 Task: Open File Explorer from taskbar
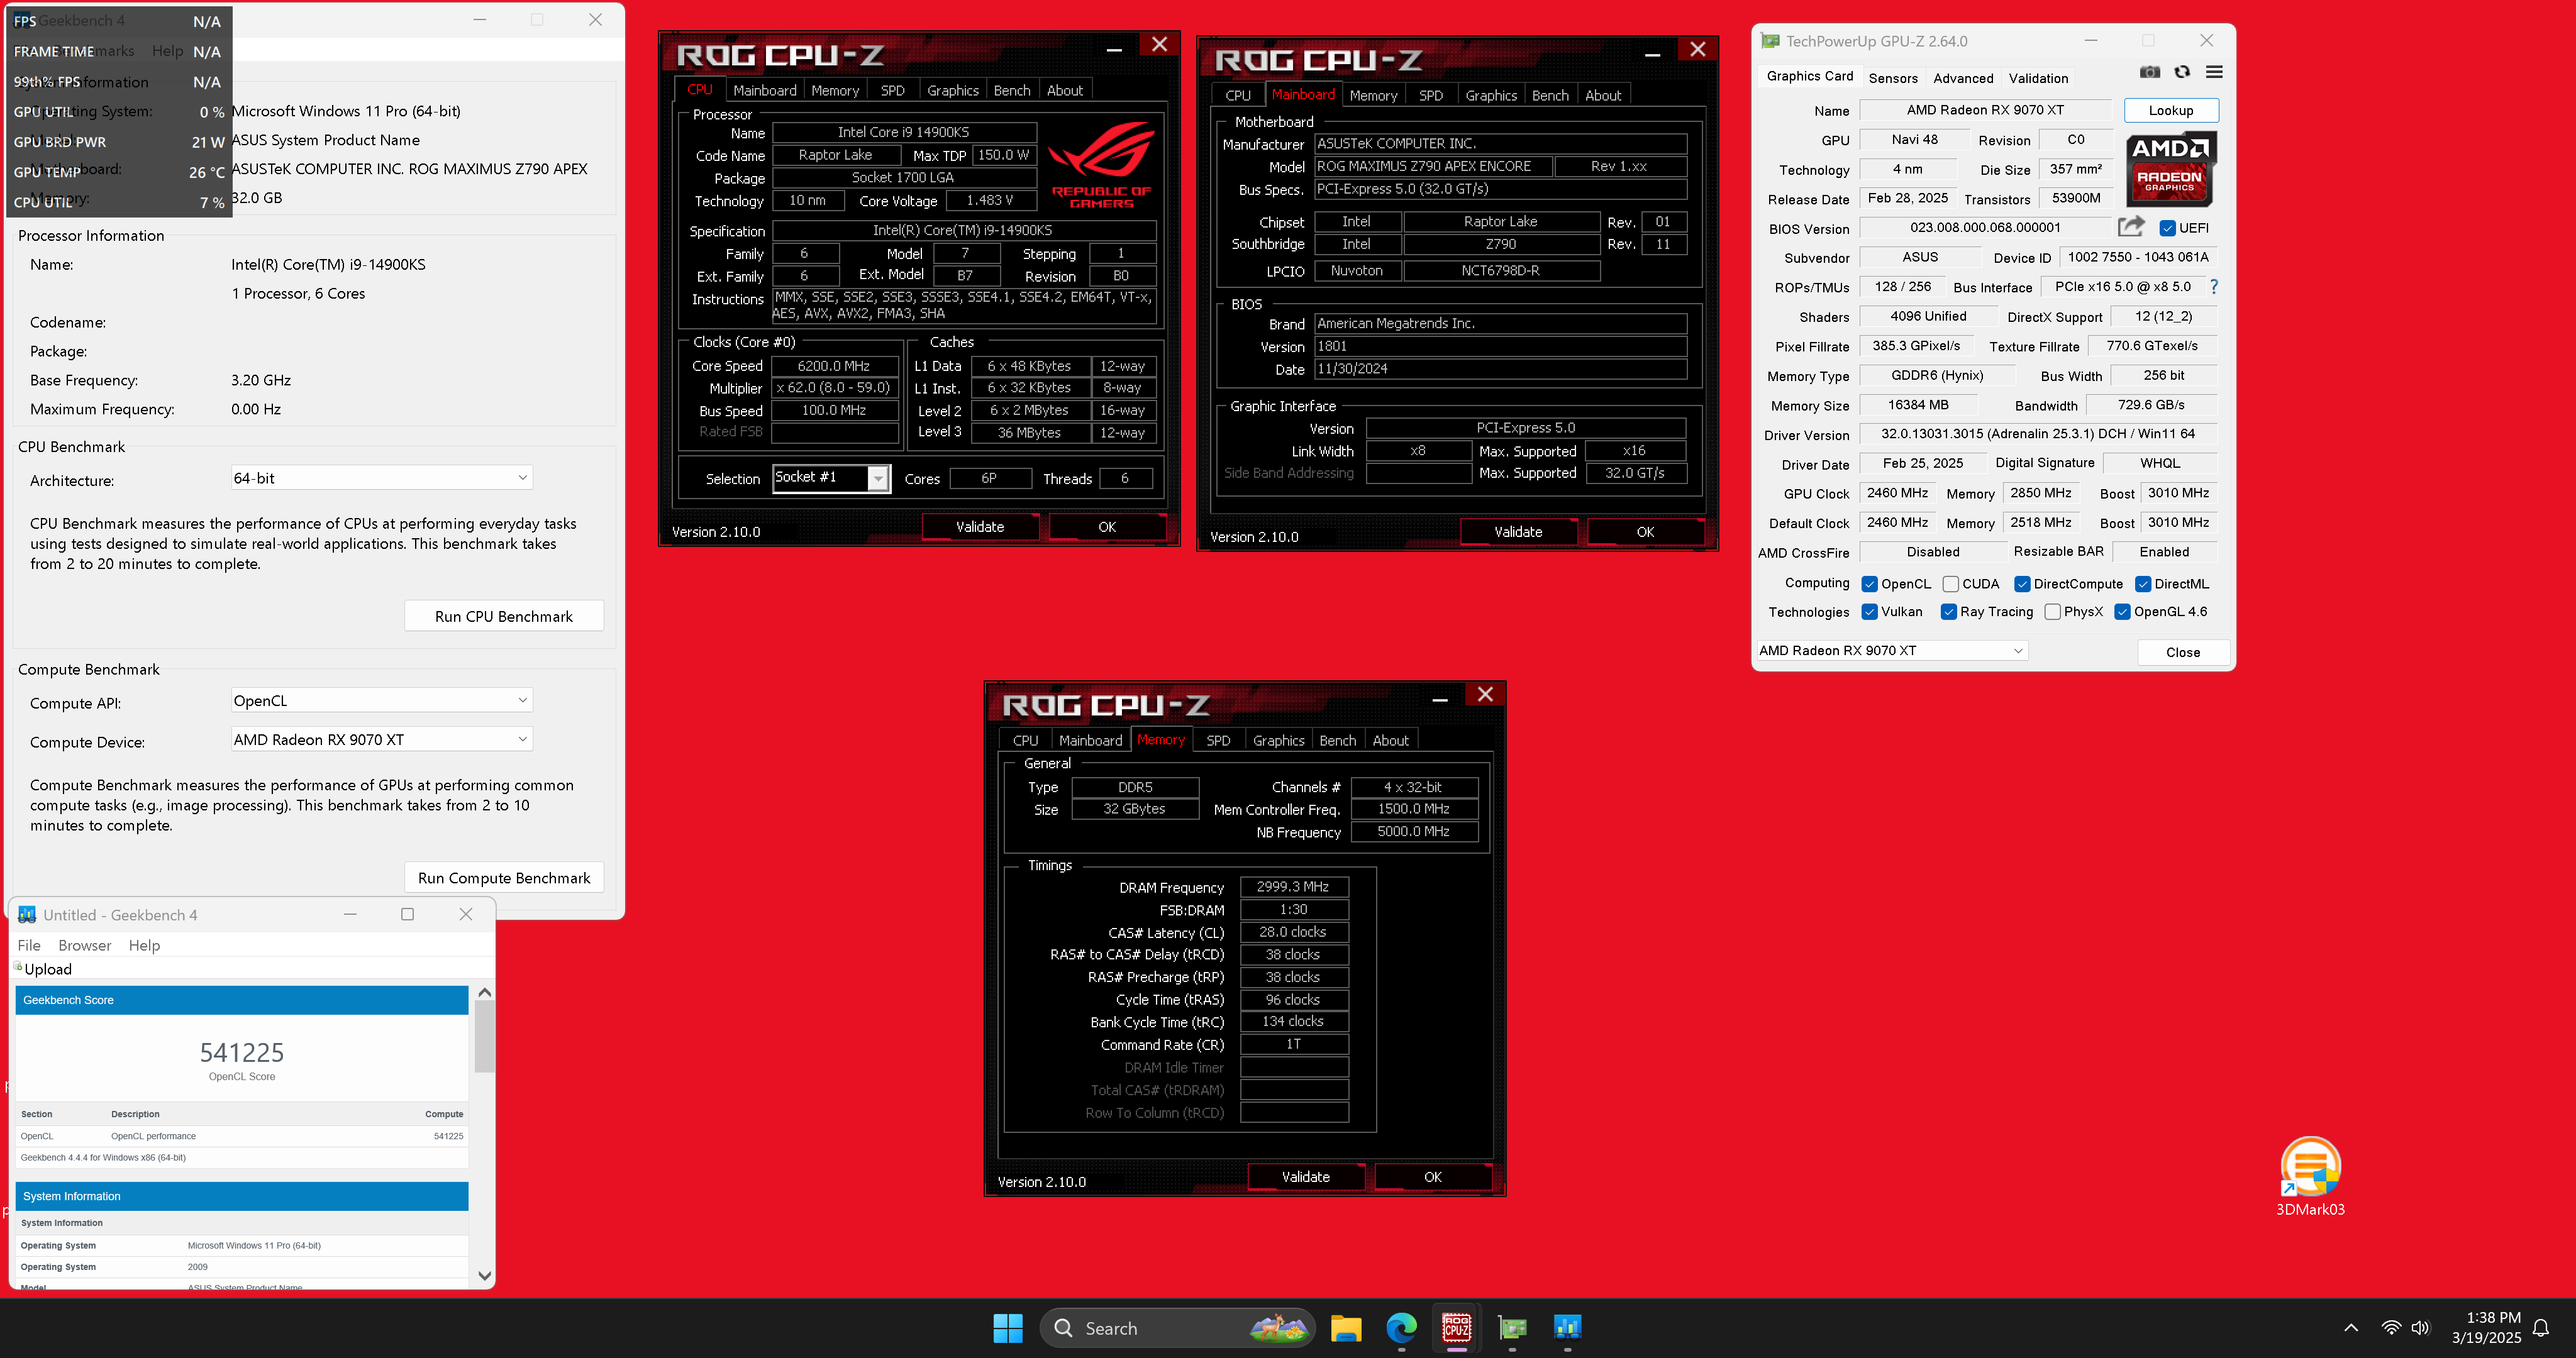click(1346, 1328)
